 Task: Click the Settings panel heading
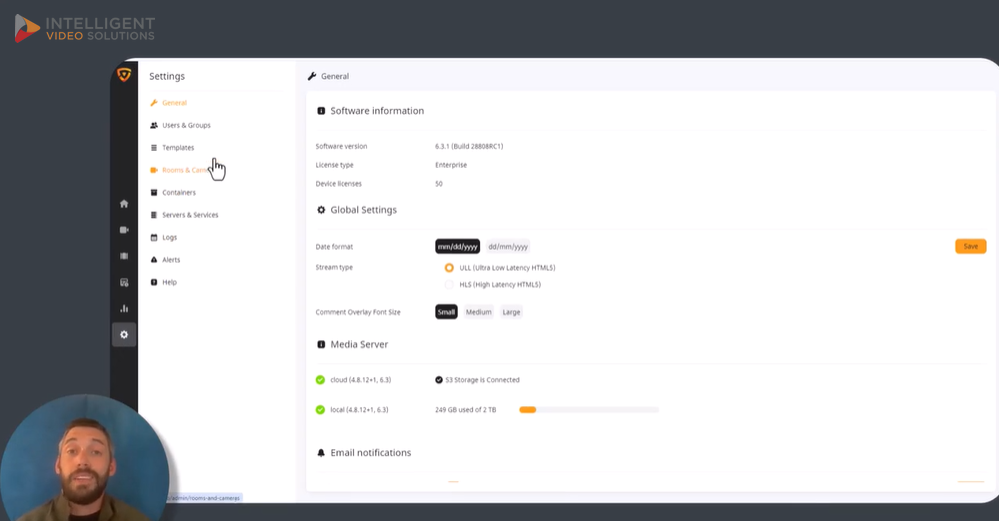point(167,76)
